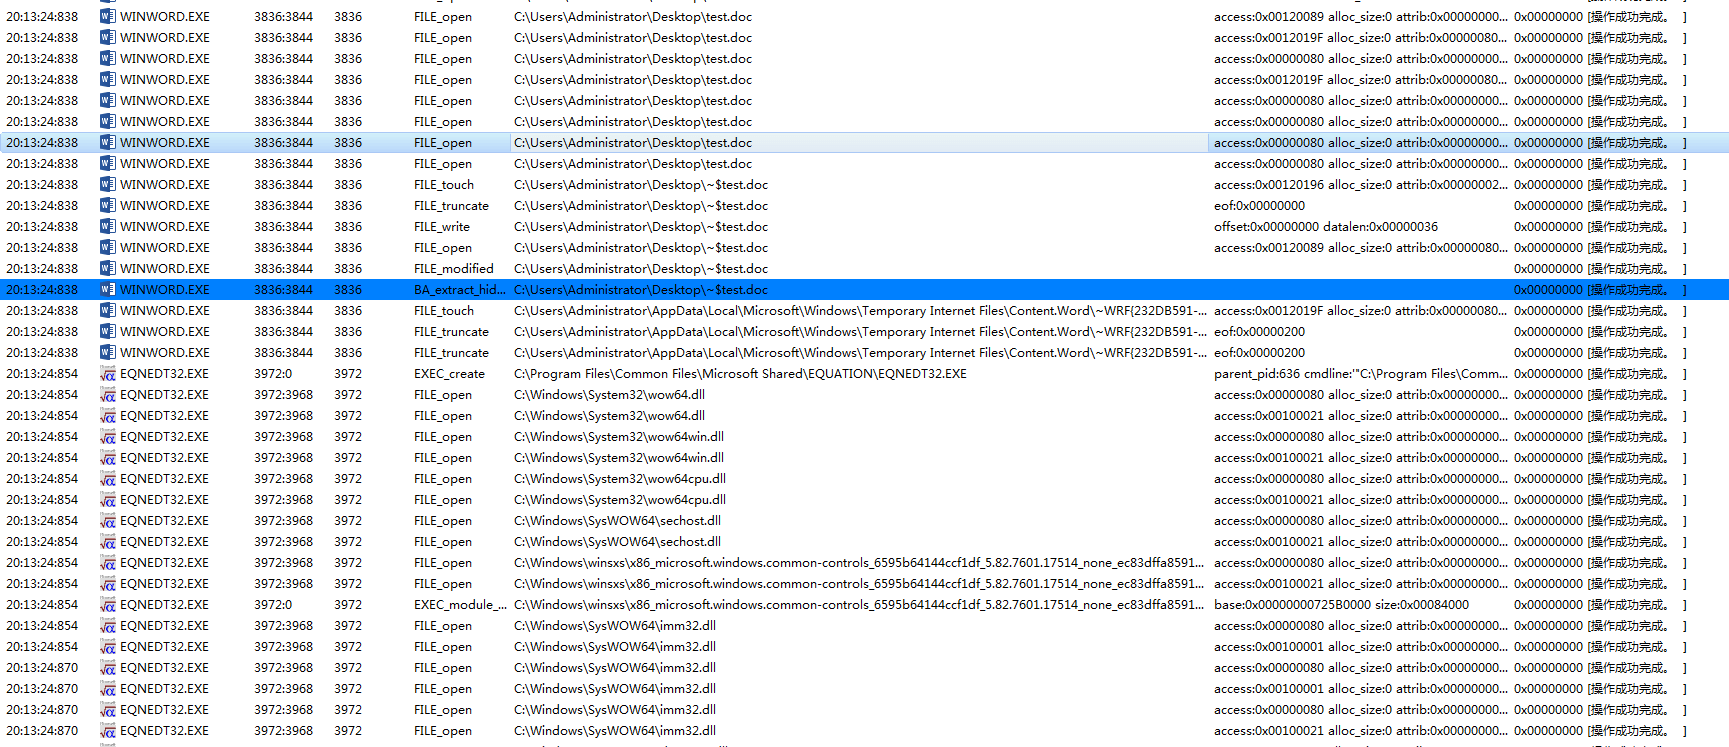Click the wow64win.dll path on the access:0x00000080 row
Screen dimensions: 1729x747
point(619,436)
